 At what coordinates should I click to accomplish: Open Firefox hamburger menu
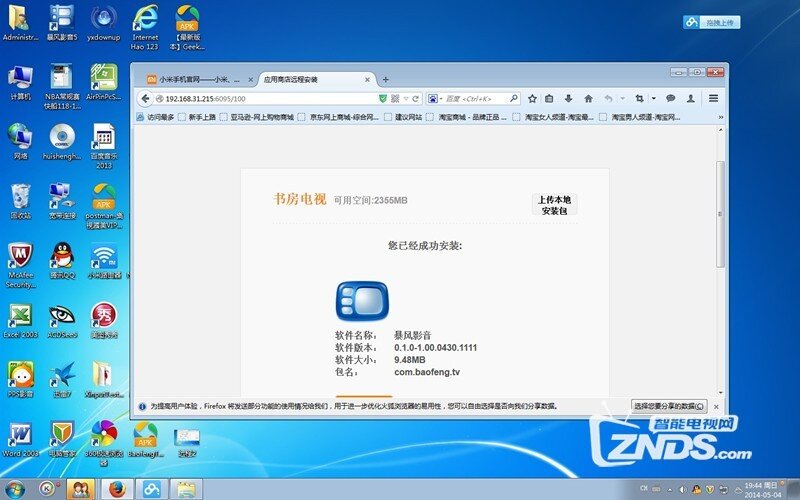coord(713,98)
